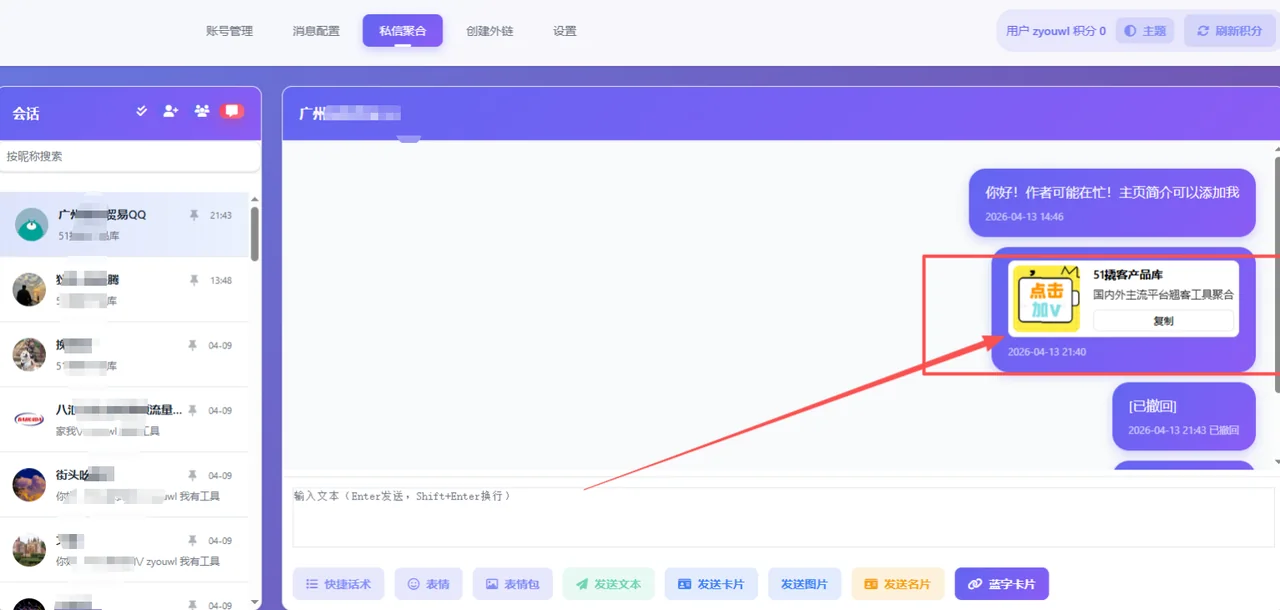Click the 复制 button on the card
This screenshot has height=610, width=1280.
click(x=1163, y=321)
